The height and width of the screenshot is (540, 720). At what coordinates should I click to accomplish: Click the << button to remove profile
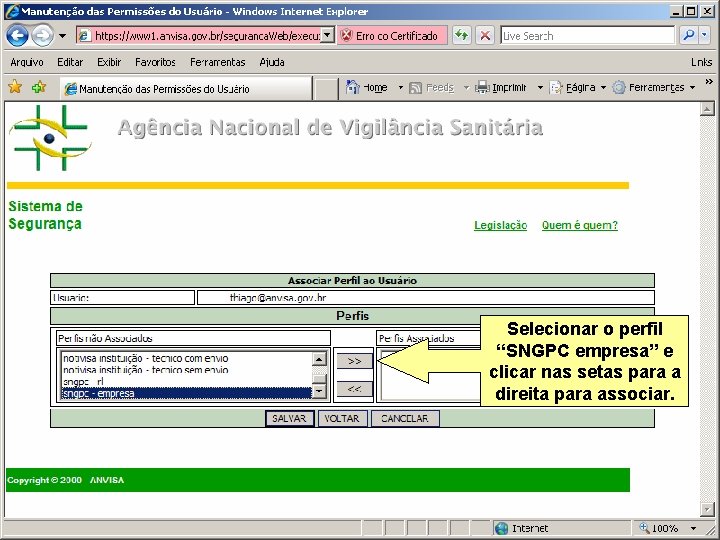point(354,389)
